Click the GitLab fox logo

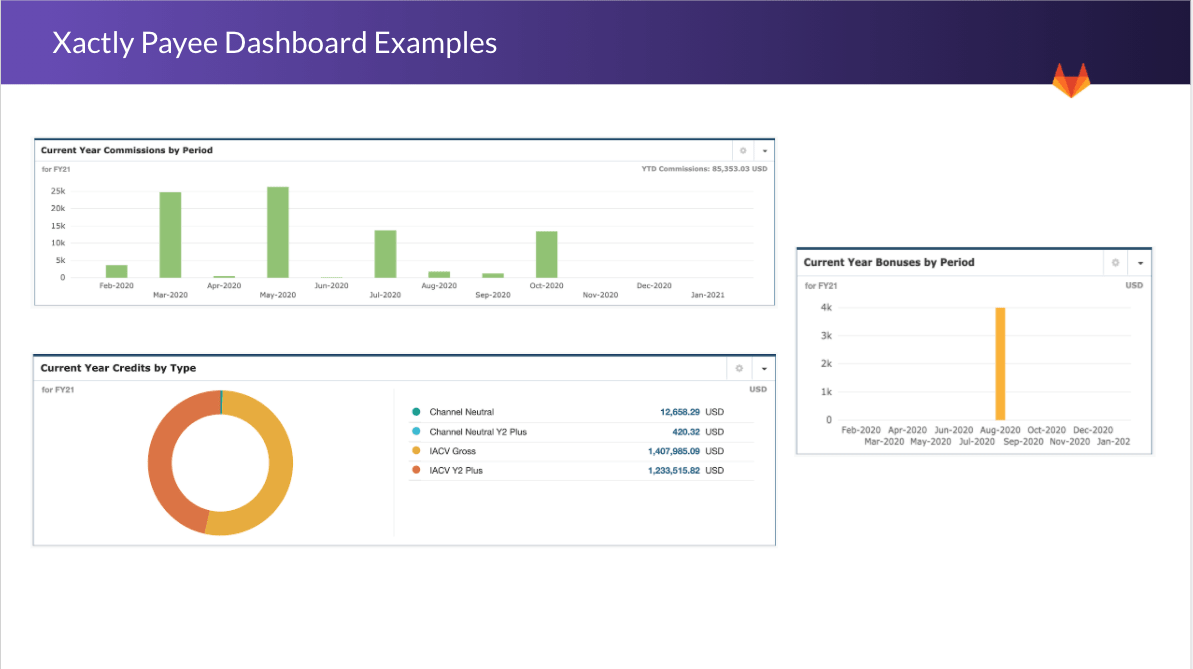click(x=1071, y=81)
